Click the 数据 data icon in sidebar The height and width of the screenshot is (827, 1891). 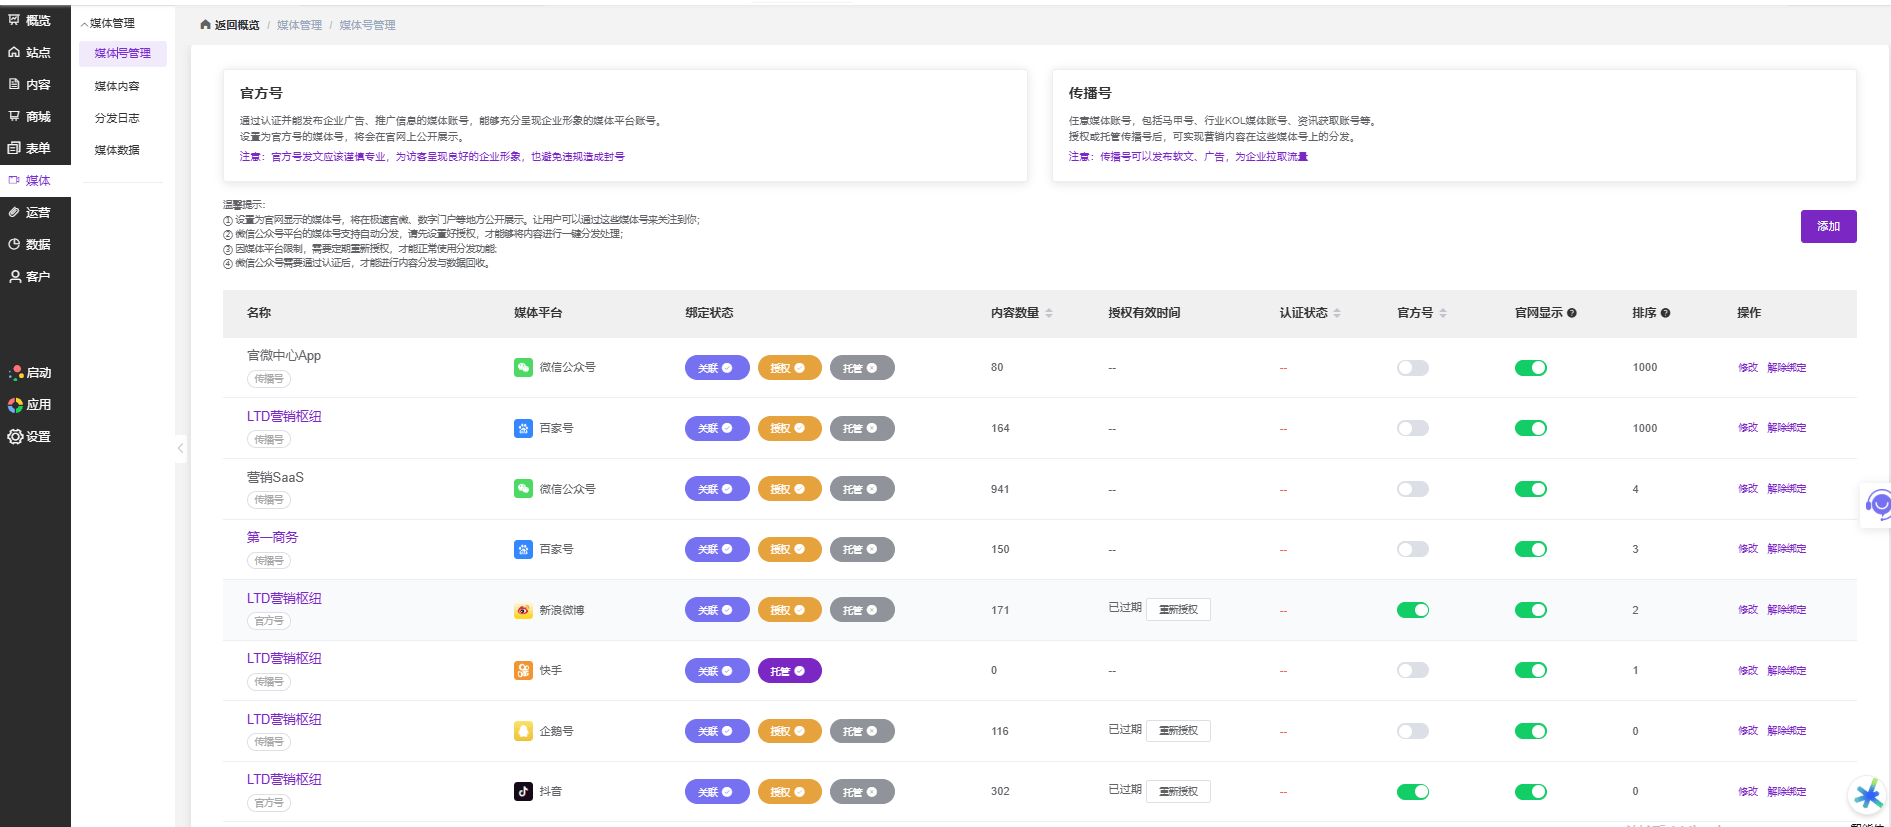click(14, 244)
